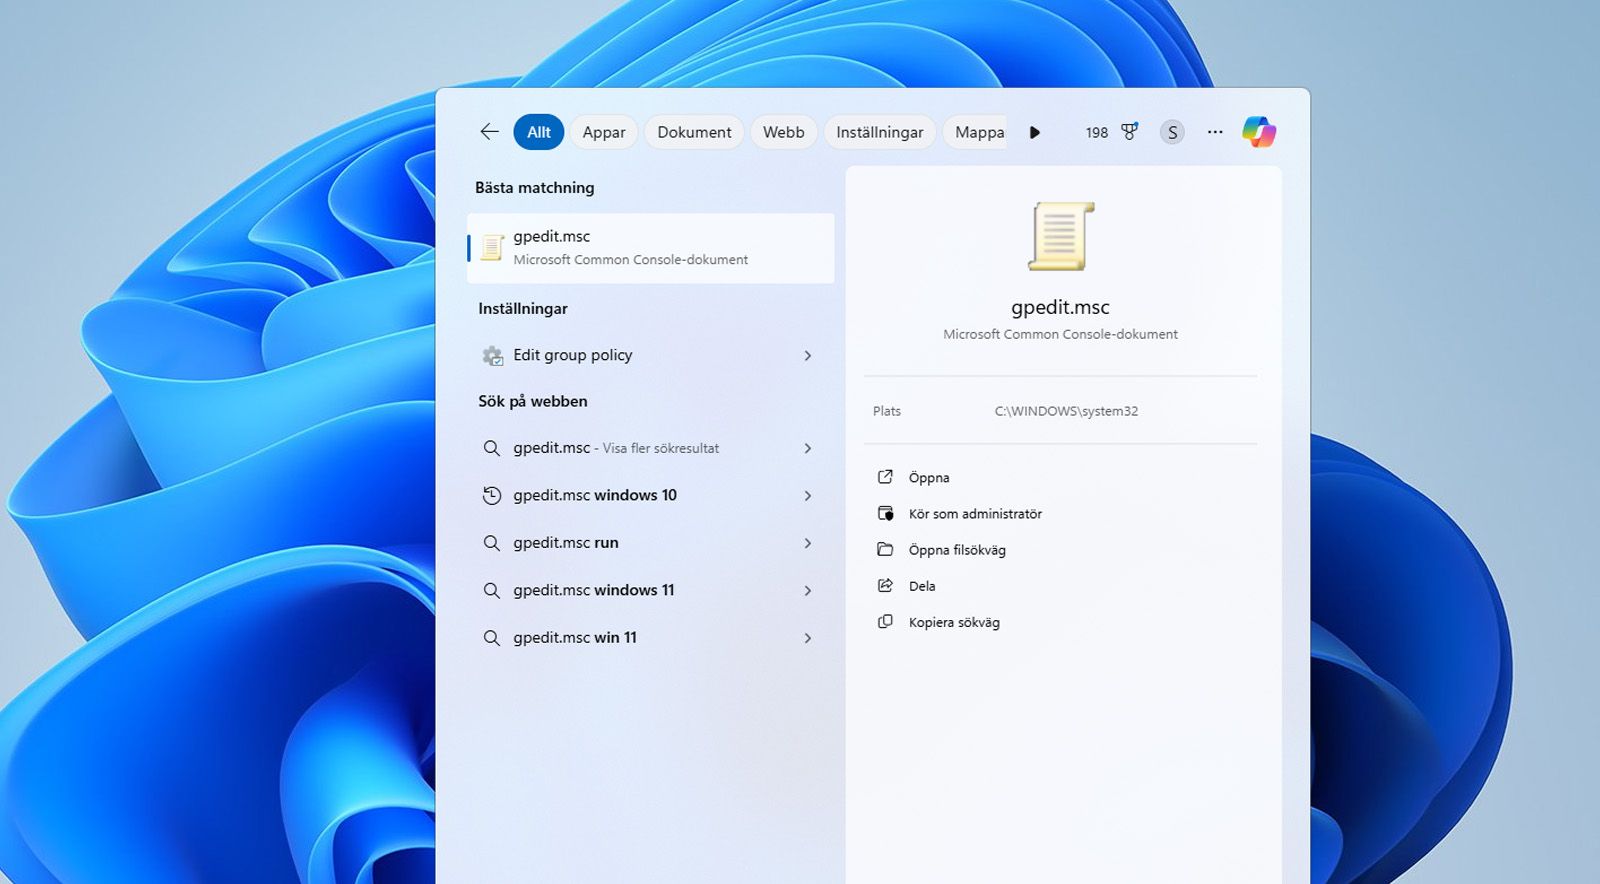Screen dimensions: 1600x884
Task: Choose Kopiera sökväg
Action: pyautogui.click(x=954, y=622)
